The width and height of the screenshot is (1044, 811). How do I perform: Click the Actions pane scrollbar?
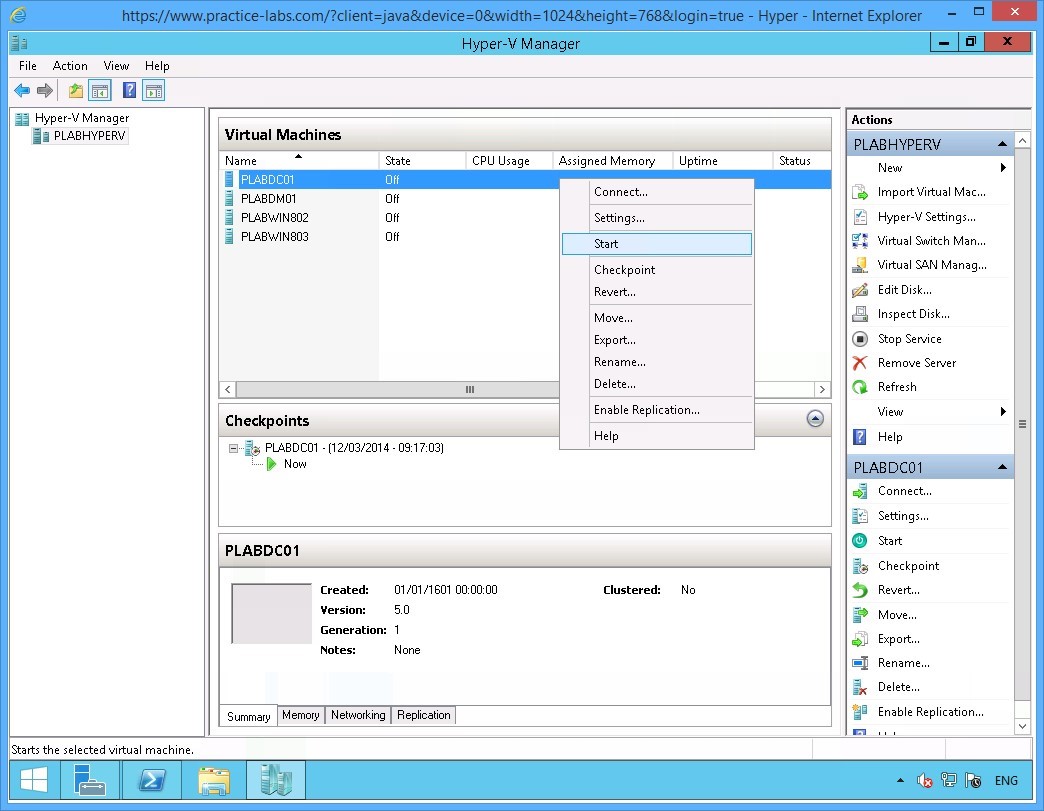pos(1022,424)
